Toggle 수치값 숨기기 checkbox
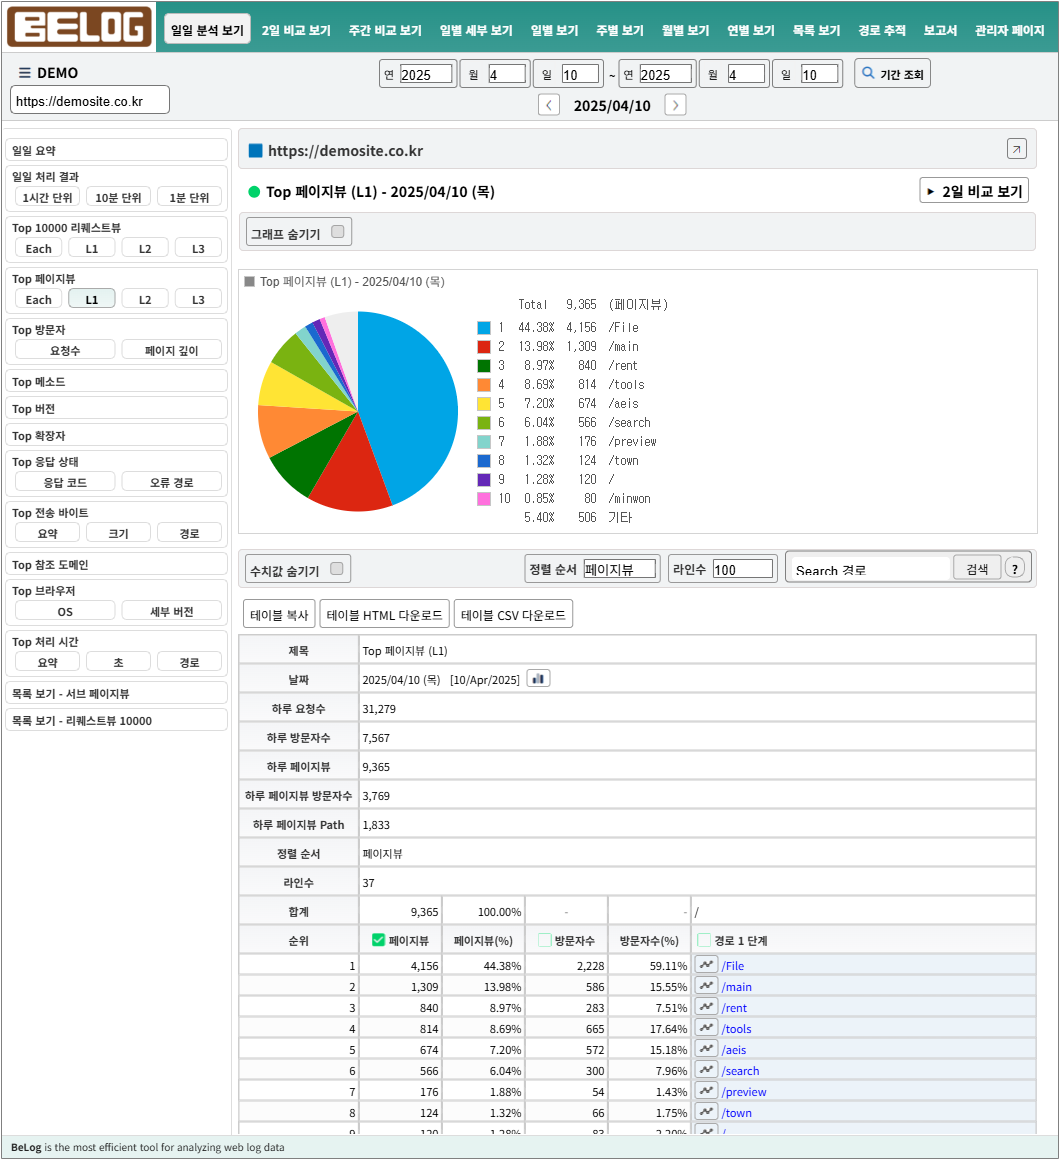 tap(337, 569)
